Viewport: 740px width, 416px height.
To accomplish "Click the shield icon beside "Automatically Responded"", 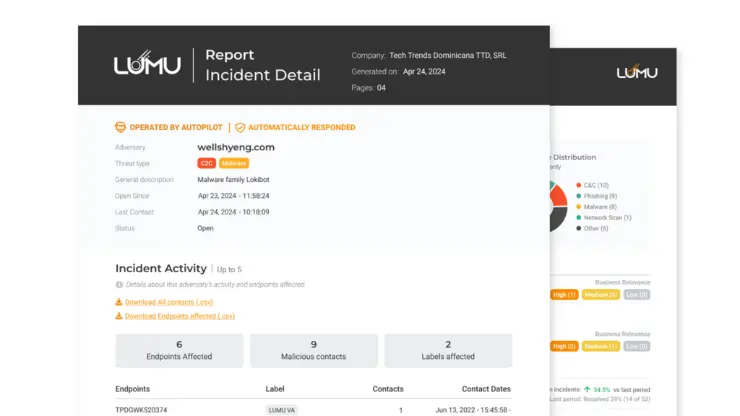I will coord(240,128).
